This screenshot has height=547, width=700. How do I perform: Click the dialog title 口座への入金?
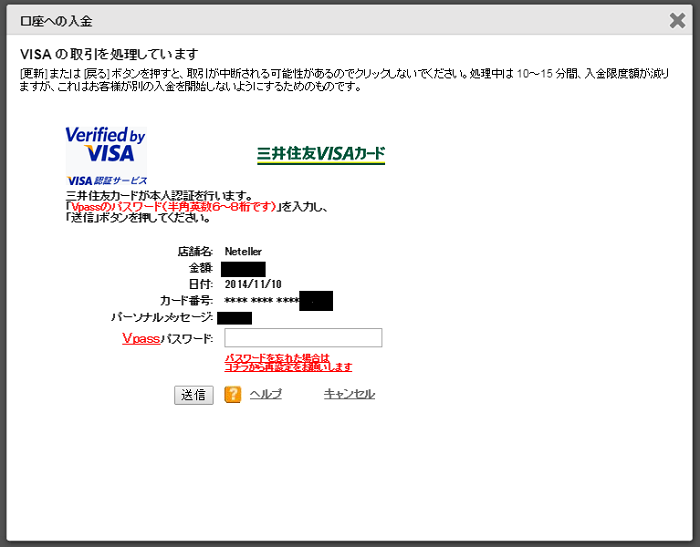point(56,21)
